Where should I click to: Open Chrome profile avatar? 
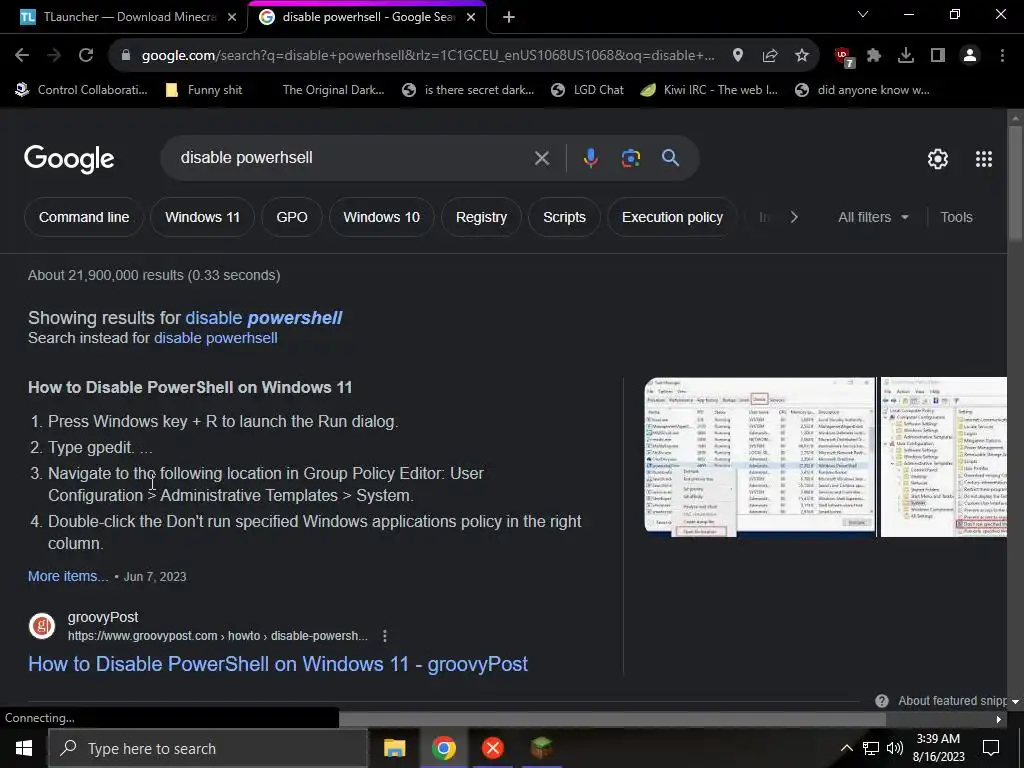point(970,56)
